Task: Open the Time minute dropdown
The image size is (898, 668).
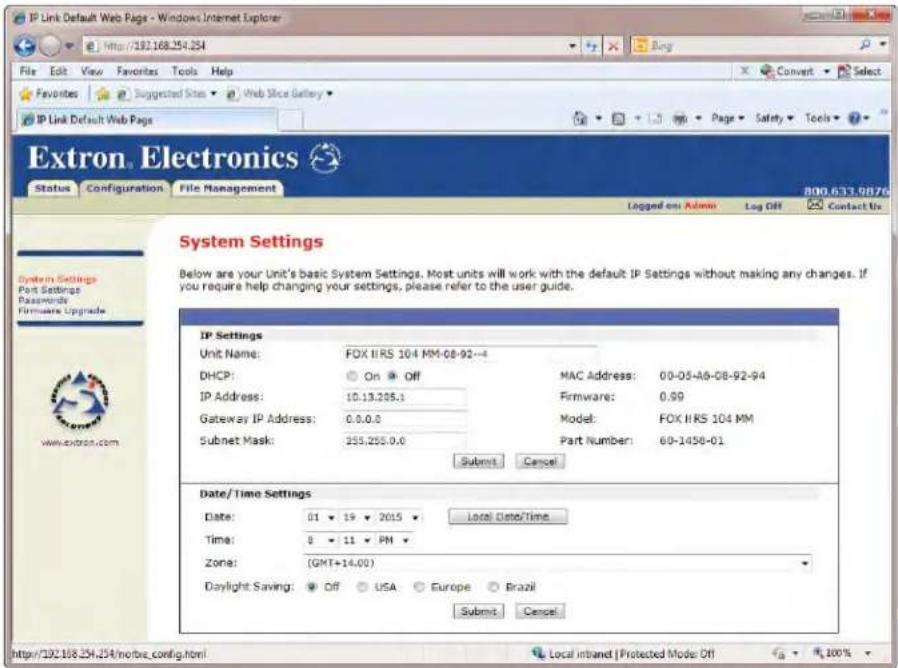Action: (356, 540)
